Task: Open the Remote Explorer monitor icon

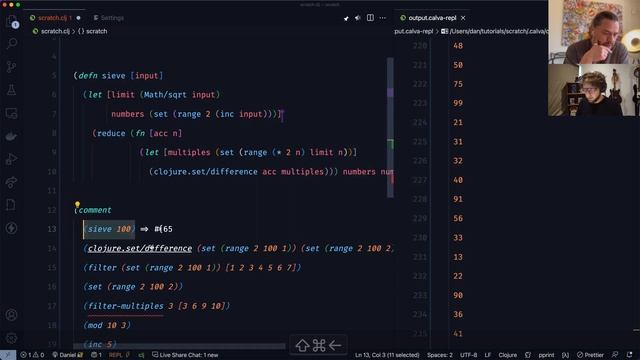Action: coord(11,113)
